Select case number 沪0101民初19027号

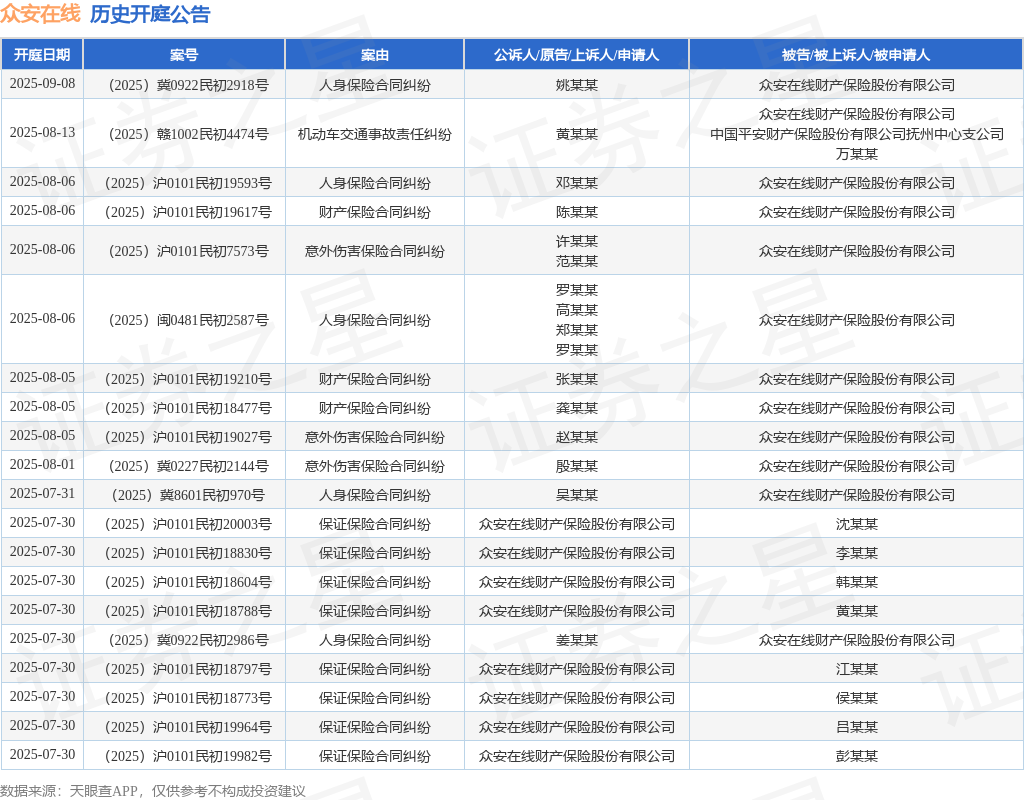pos(189,437)
